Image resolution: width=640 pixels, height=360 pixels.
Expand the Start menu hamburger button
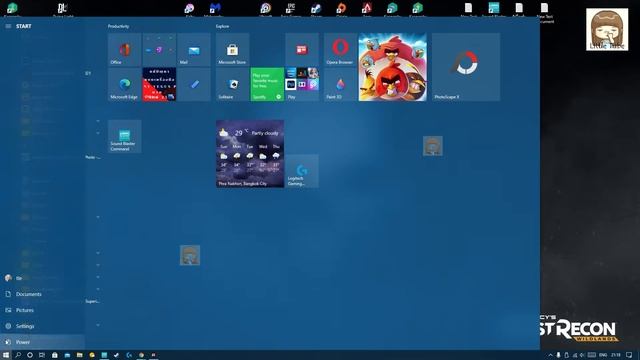tap(8, 26)
